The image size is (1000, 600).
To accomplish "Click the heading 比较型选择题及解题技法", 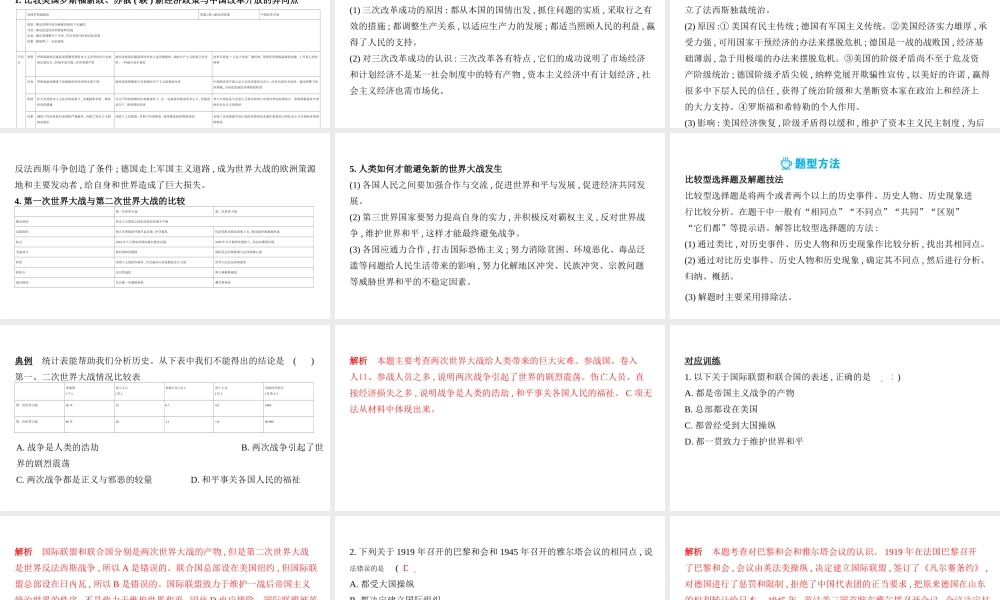I will pyautogui.click(x=734, y=180).
